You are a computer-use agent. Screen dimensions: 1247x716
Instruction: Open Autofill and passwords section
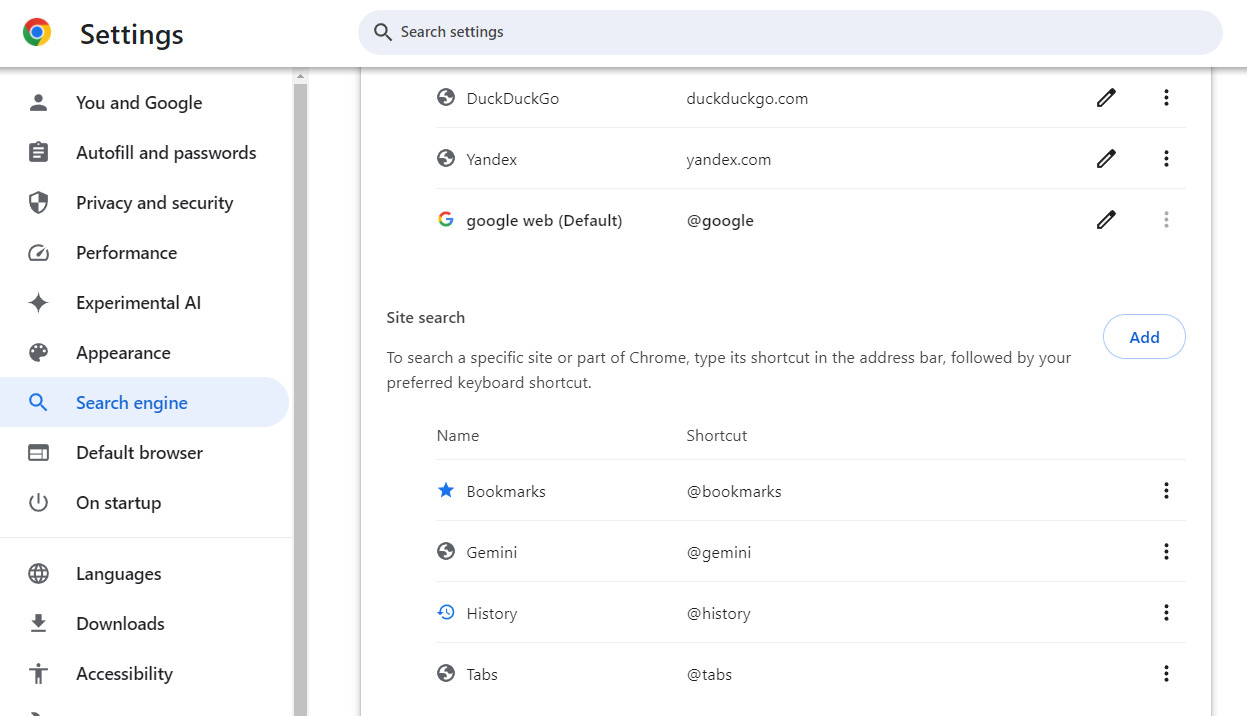(144, 152)
